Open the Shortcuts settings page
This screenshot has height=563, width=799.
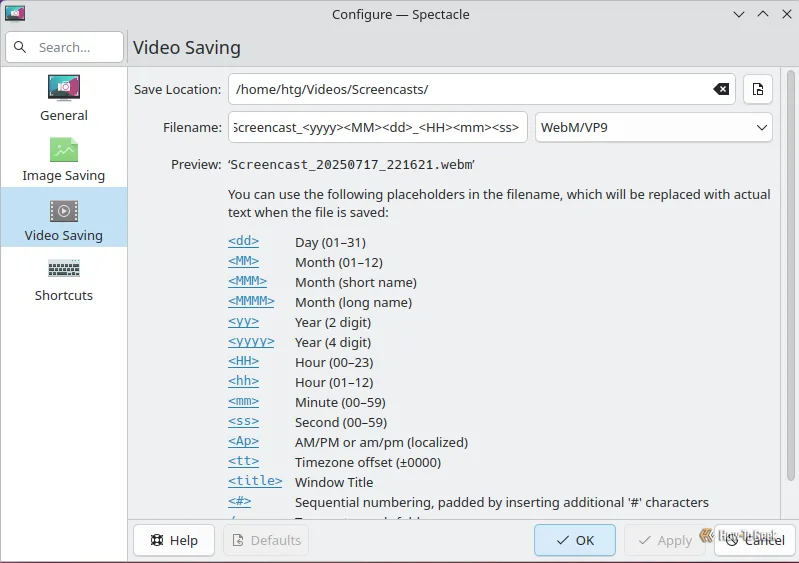(64, 279)
